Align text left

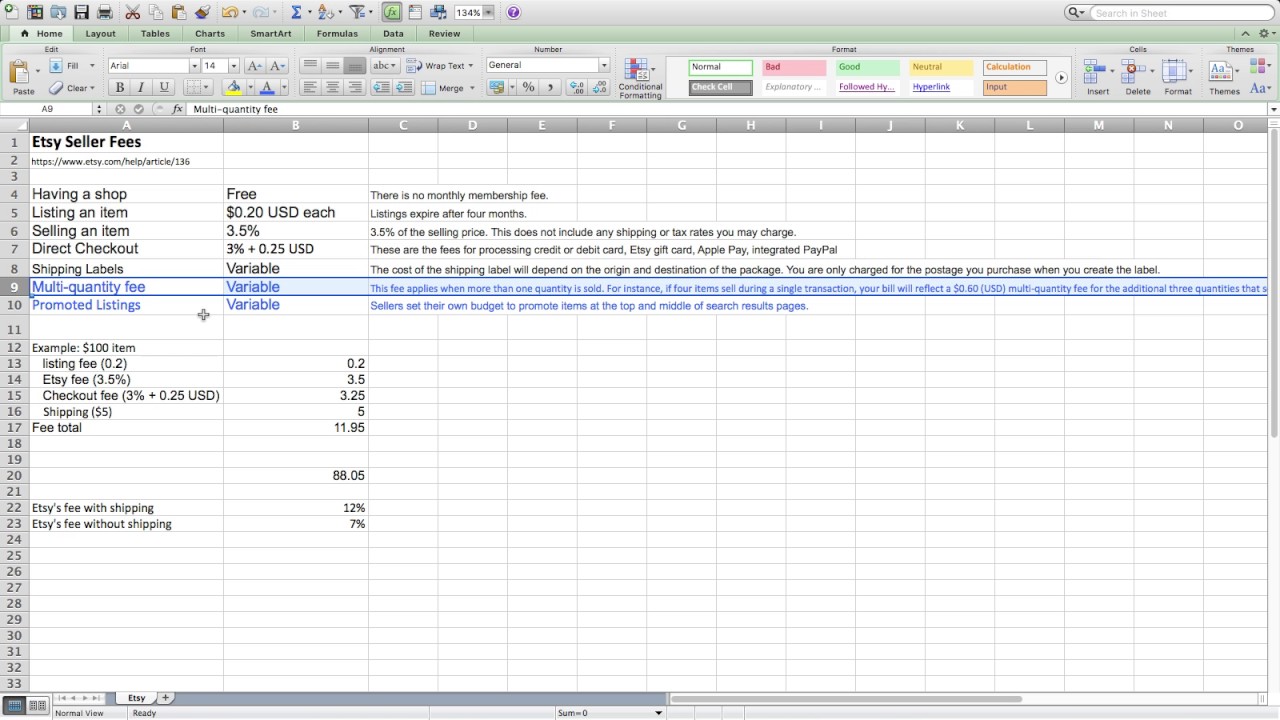pyautogui.click(x=310, y=88)
